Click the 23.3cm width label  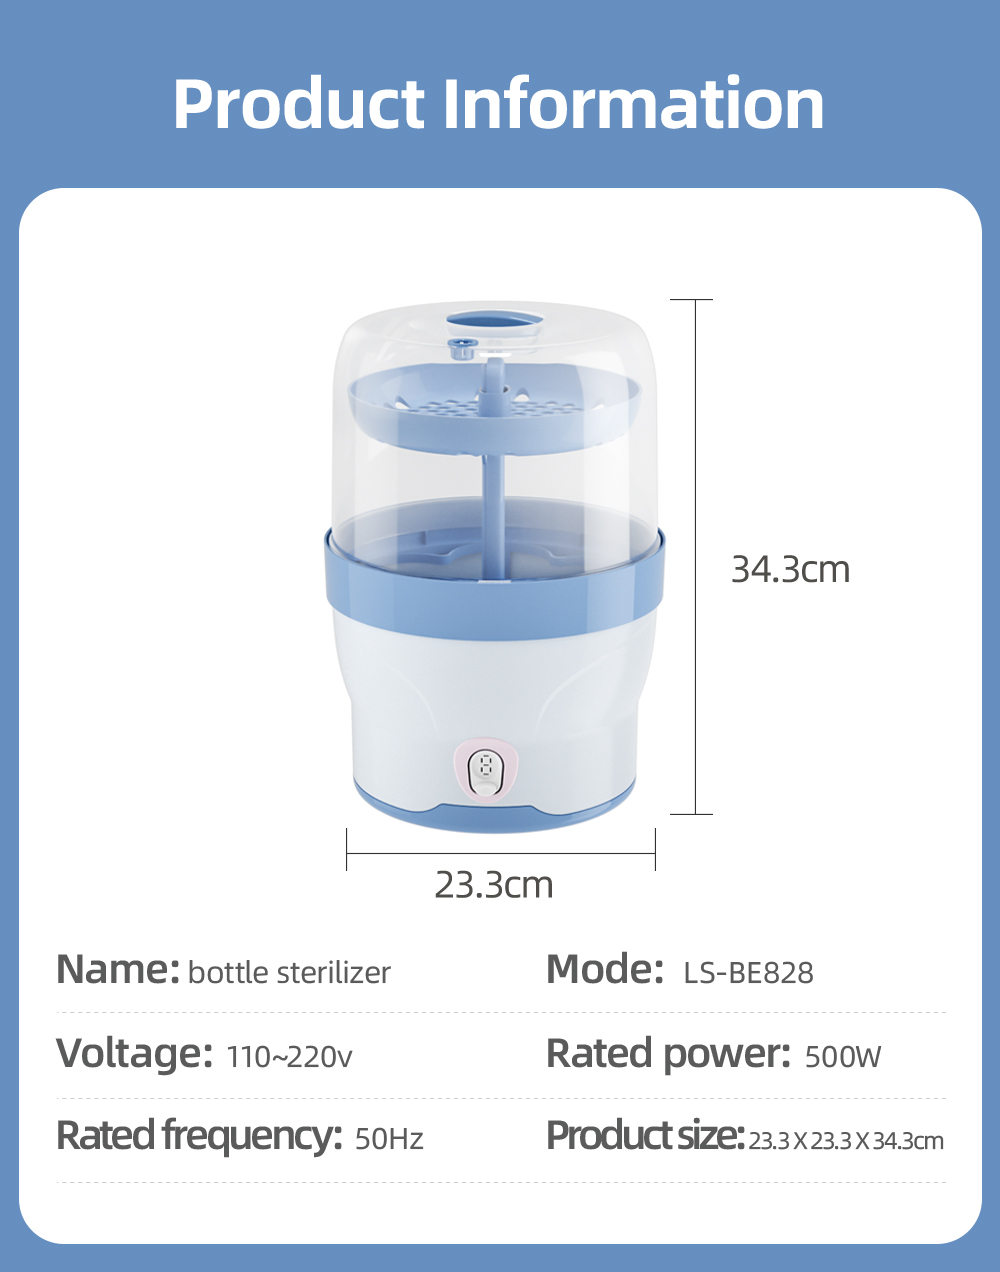(494, 884)
